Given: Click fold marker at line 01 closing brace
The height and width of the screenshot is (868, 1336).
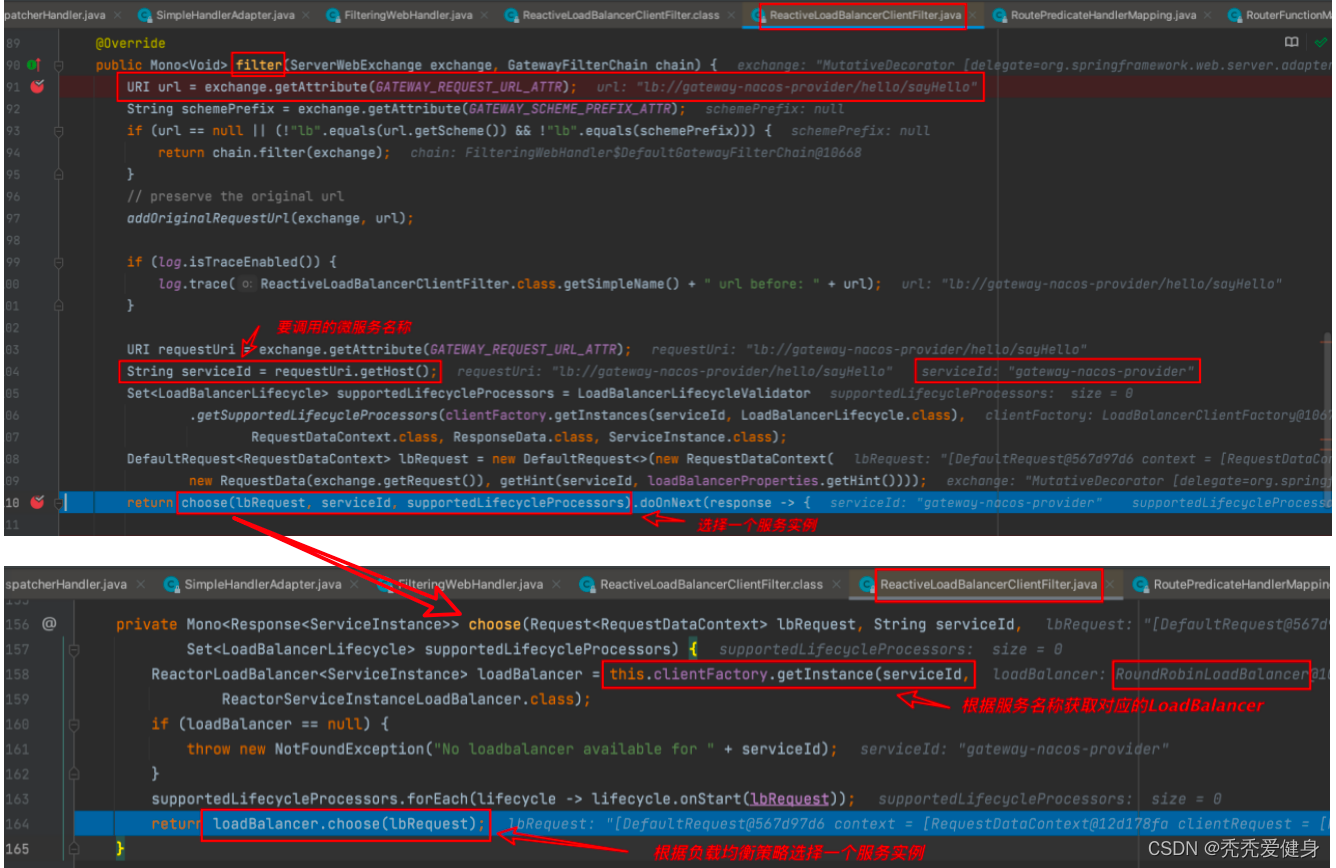Looking at the screenshot, I should [59, 306].
